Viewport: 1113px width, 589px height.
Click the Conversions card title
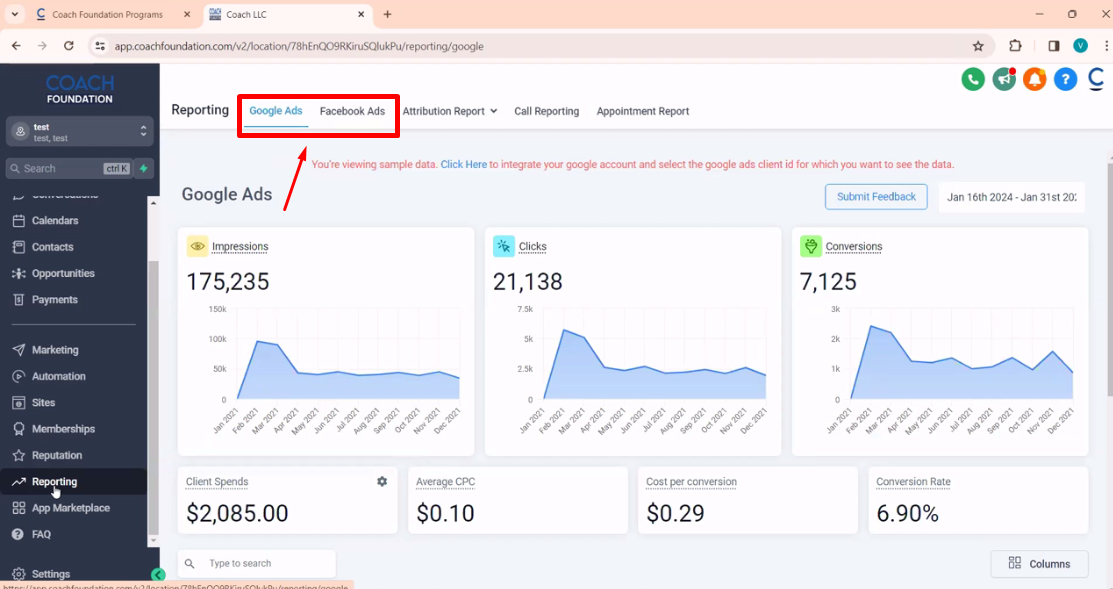(x=854, y=247)
